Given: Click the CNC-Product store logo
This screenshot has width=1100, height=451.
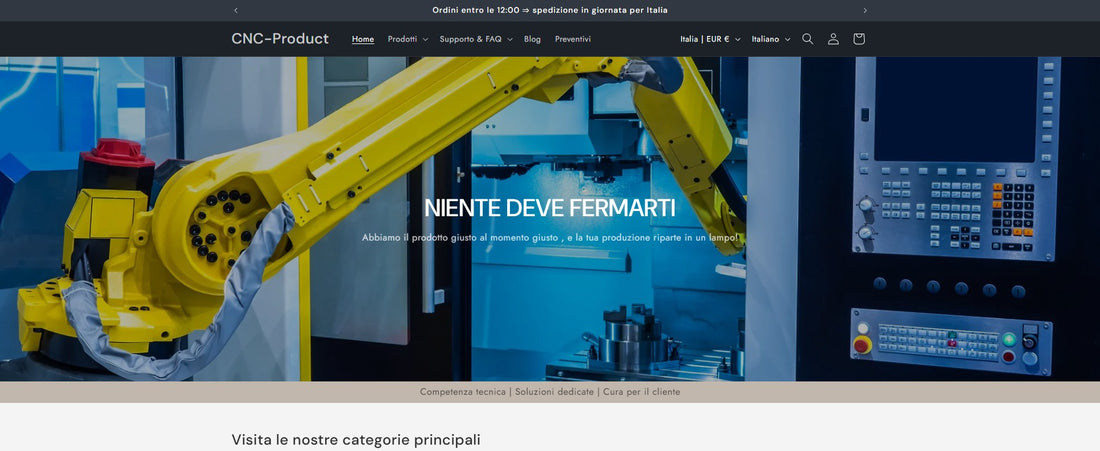Looking at the screenshot, I should point(280,39).
